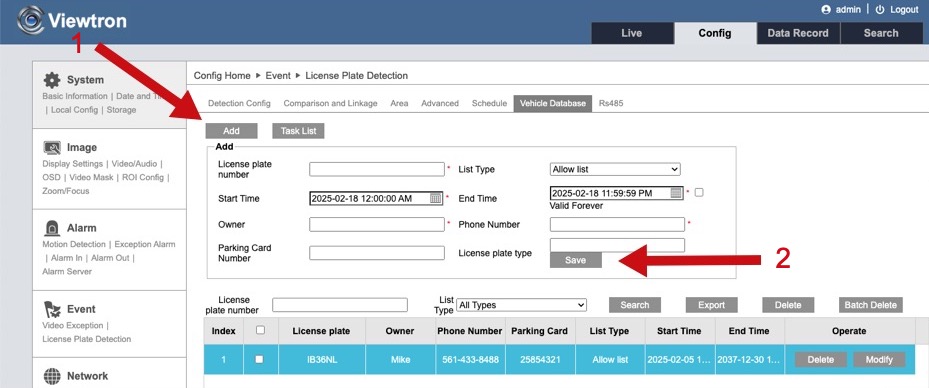Open the End Time calendar picker
This screenshot has width=929, height=388.
click(677, 193)
